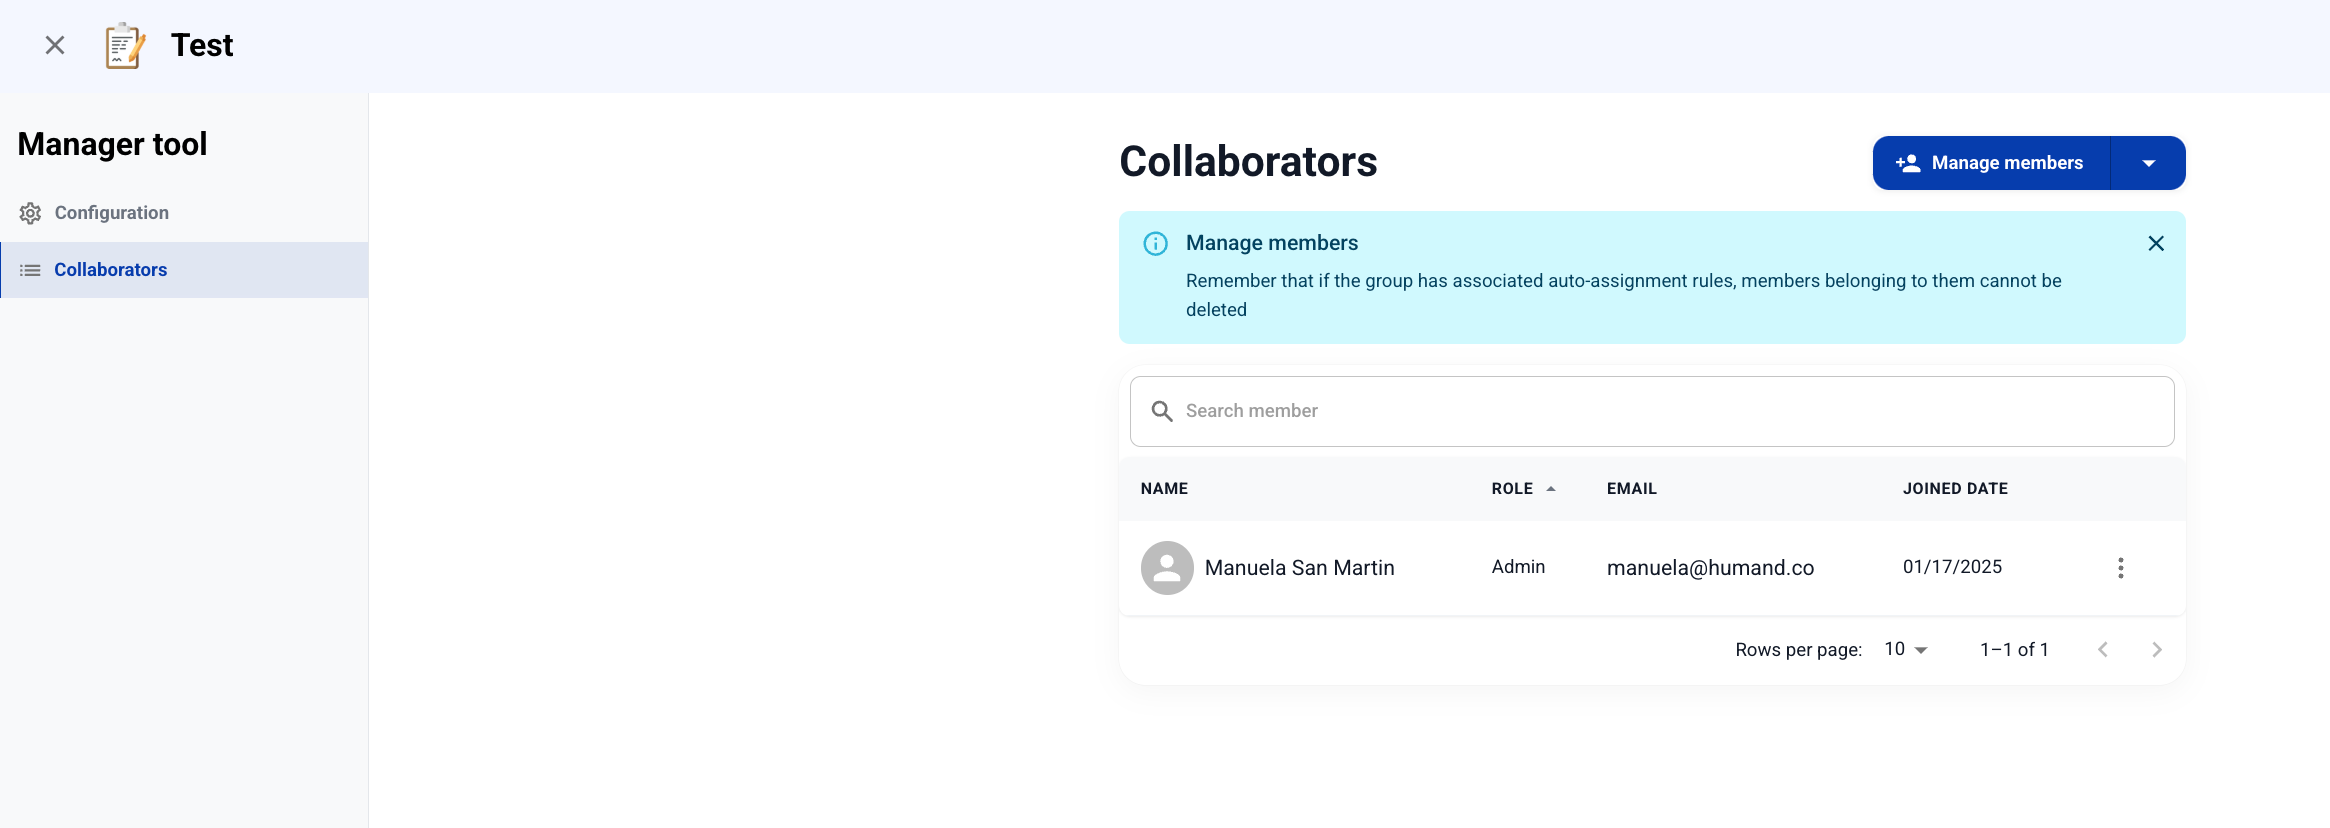Open Configuration gear icon in sidebar
The width and height of the screenshot is (2330, 828).
30,213
